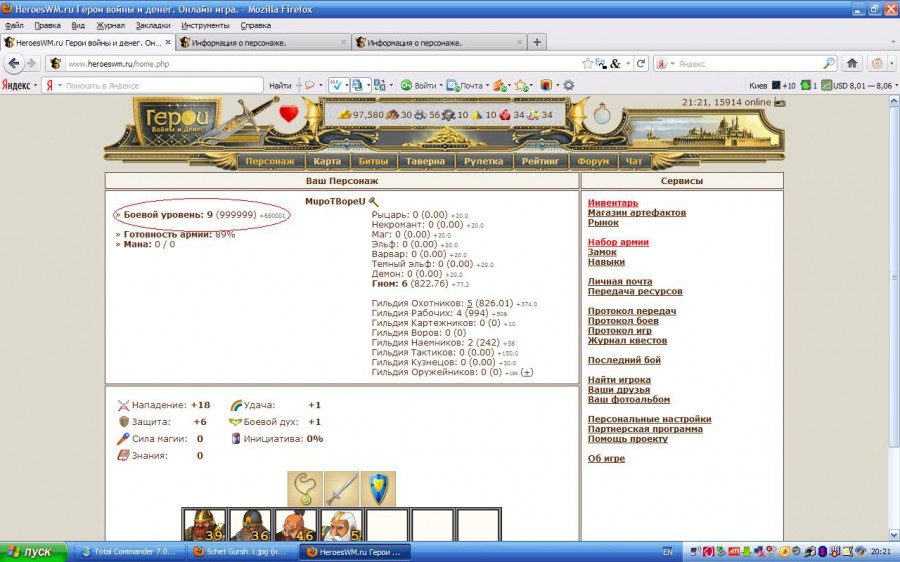
Task: Open the Битвы game menu tab
Action: tap(373, 161)
